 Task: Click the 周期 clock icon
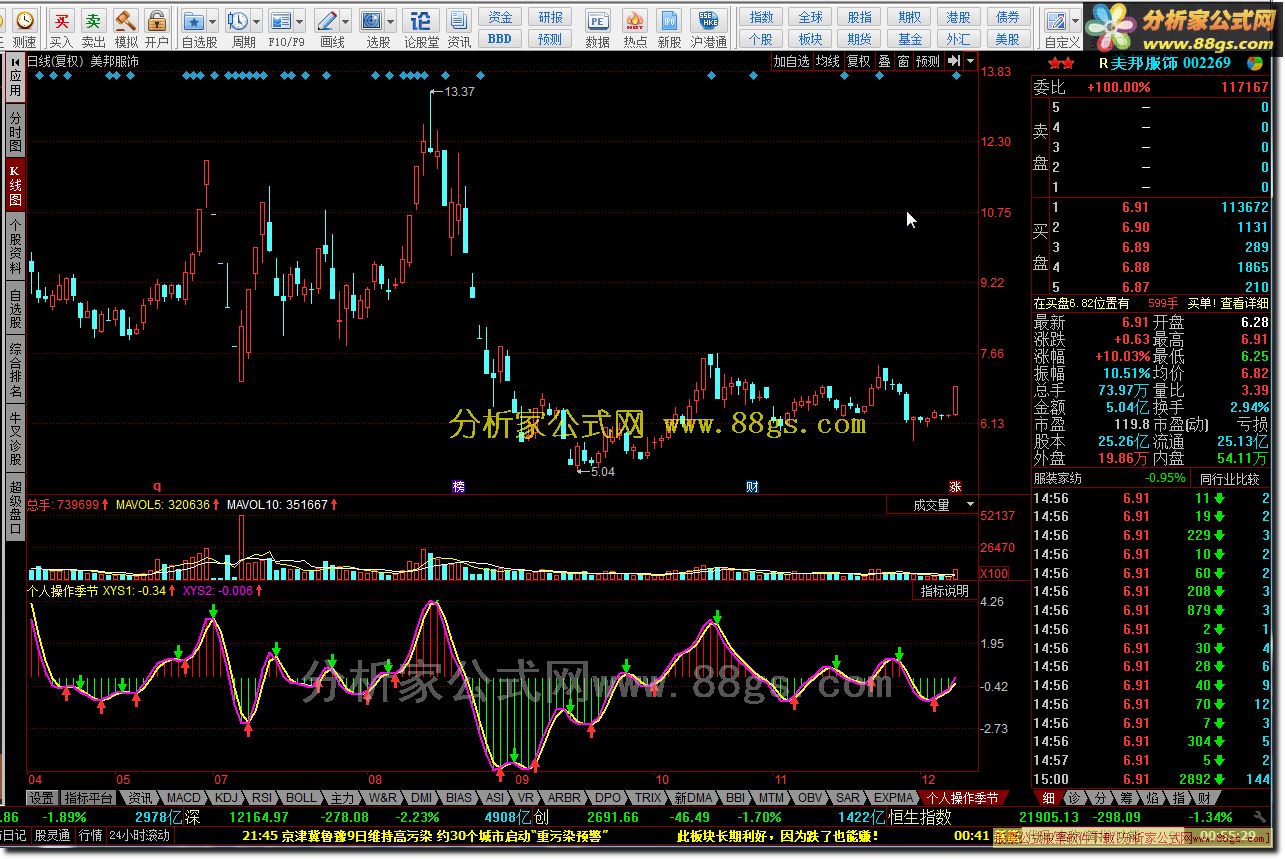pos(238,20)
